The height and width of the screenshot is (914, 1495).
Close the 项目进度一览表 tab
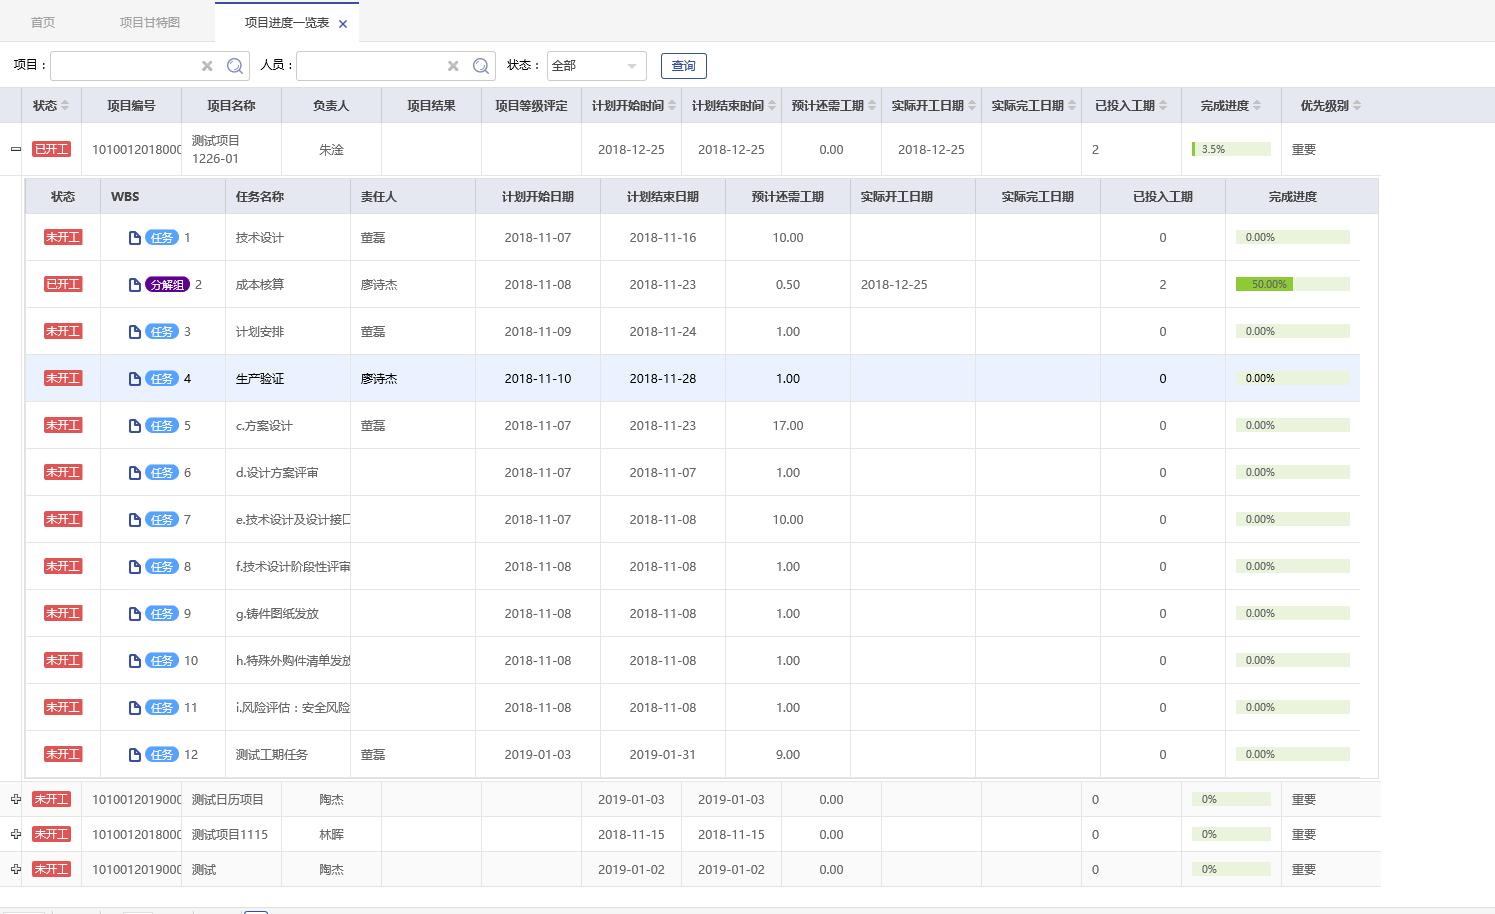[343, 24]
